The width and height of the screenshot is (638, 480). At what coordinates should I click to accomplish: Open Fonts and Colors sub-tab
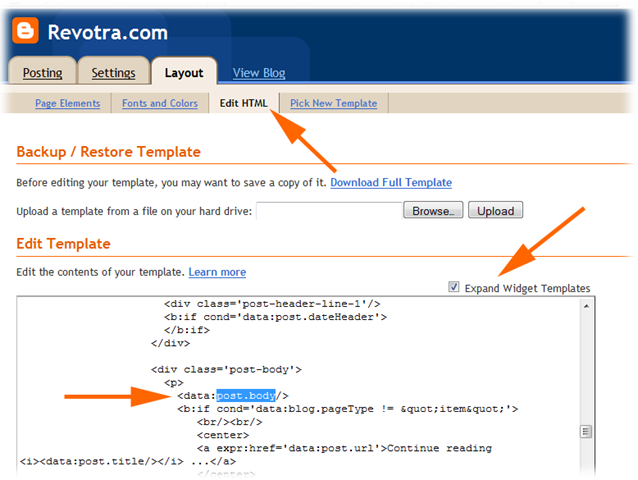[x=160, y=103]
